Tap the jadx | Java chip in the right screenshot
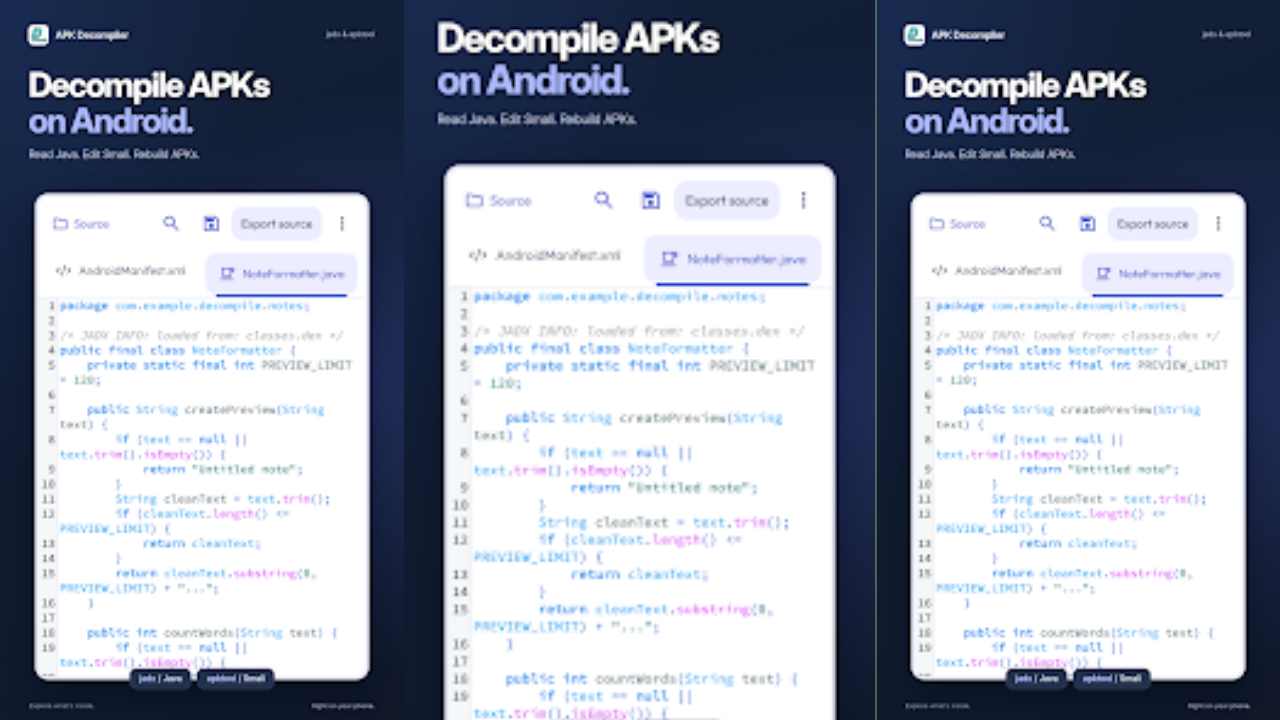The image size is (1280, 720). (x=1036, y=678)
